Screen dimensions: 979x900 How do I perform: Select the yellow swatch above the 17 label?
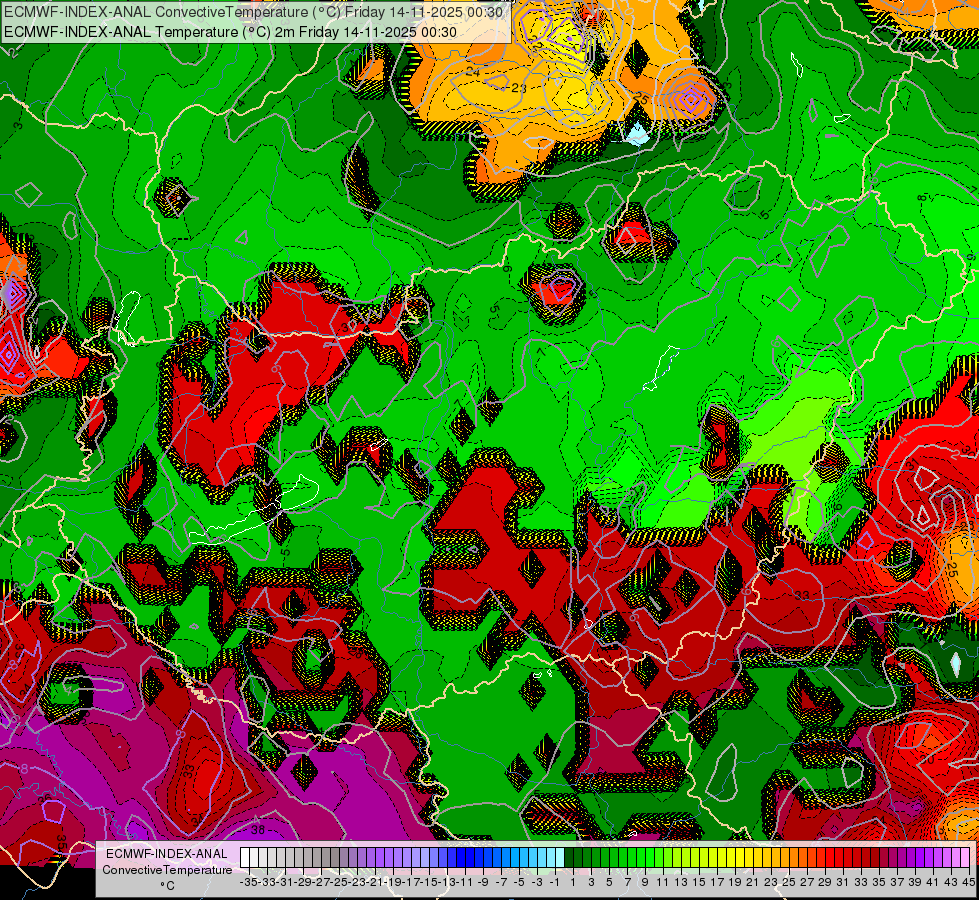[x=713, y=857]
